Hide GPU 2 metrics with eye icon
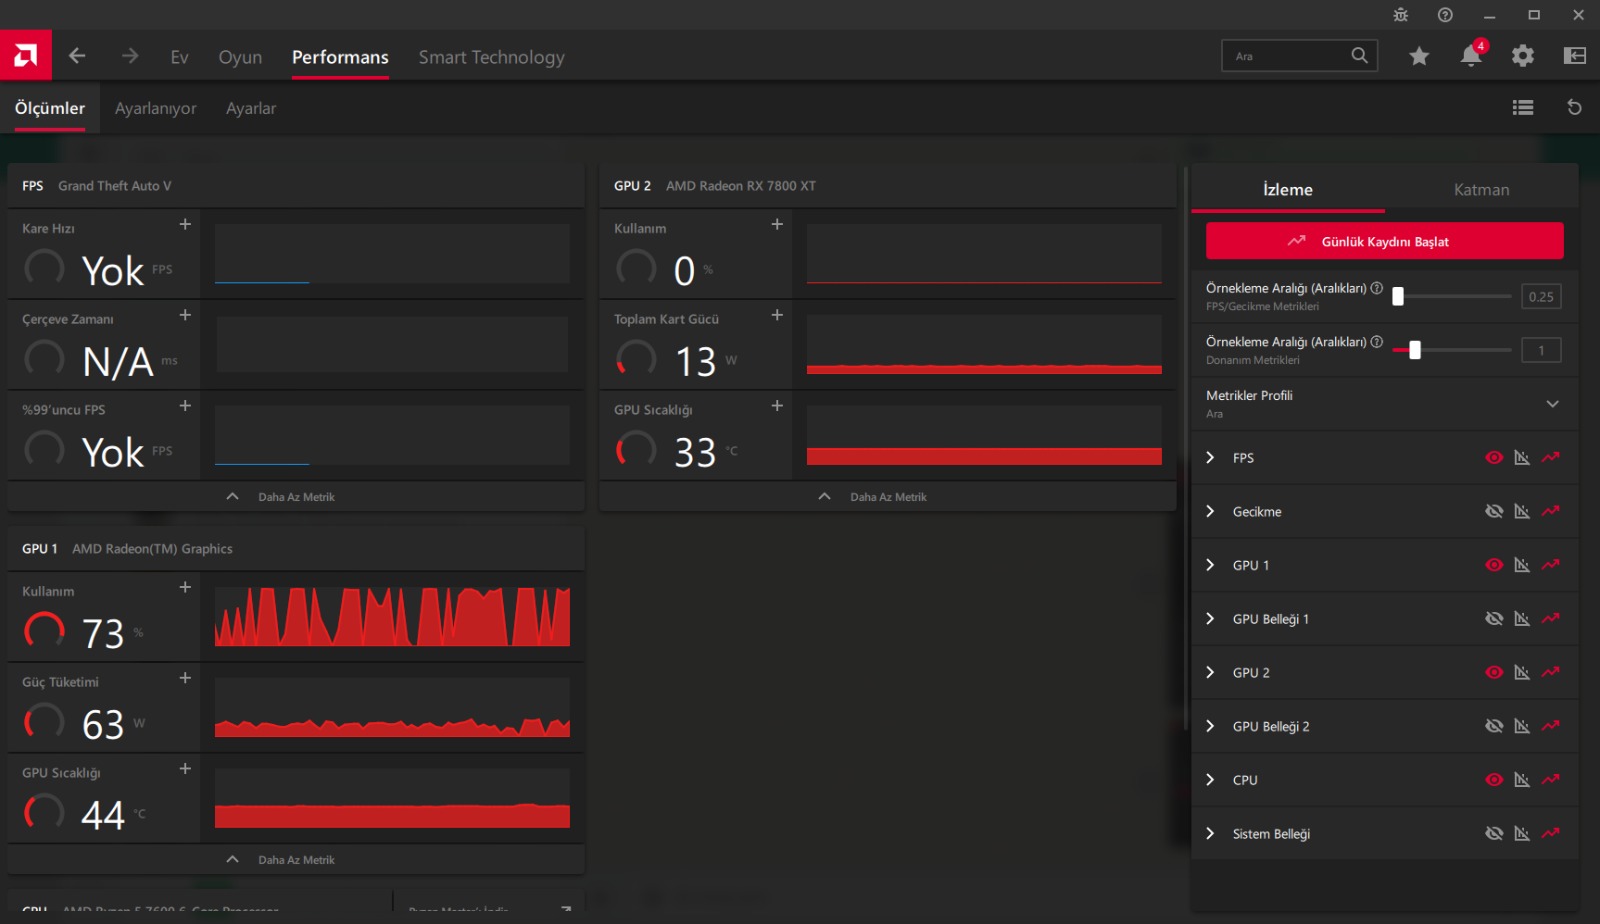Screen dimensions: 1600x924 click(1494, 673)
